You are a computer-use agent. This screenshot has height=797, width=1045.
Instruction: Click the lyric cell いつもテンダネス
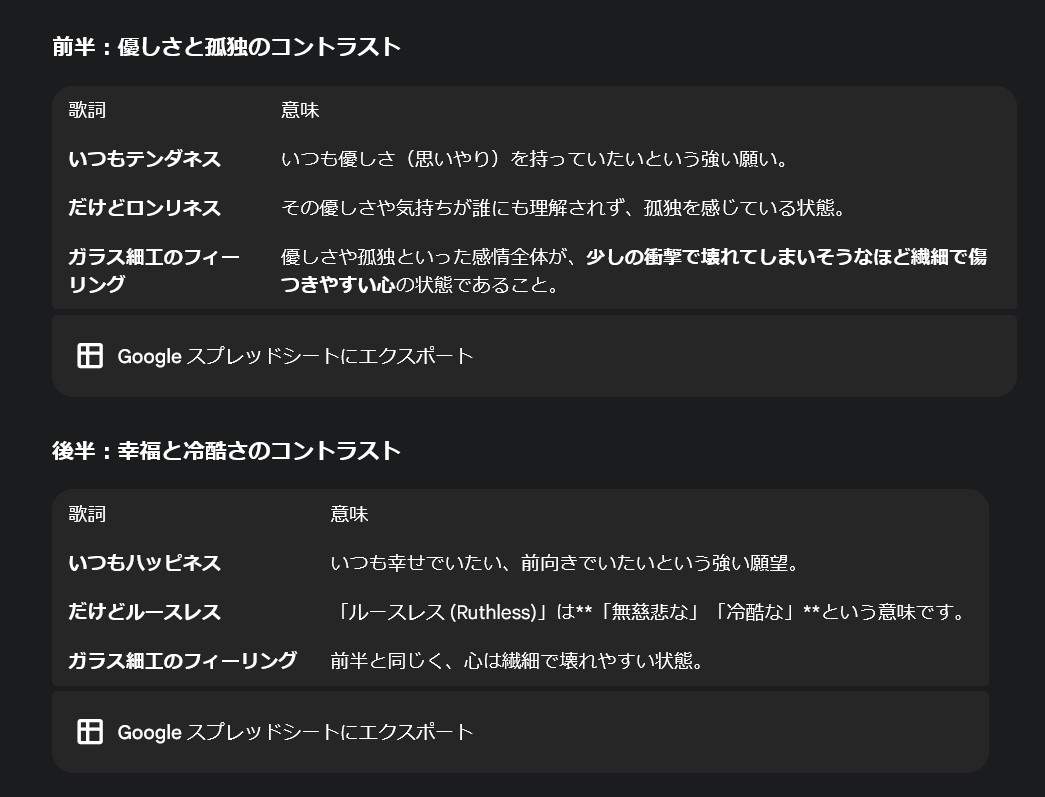145,159
